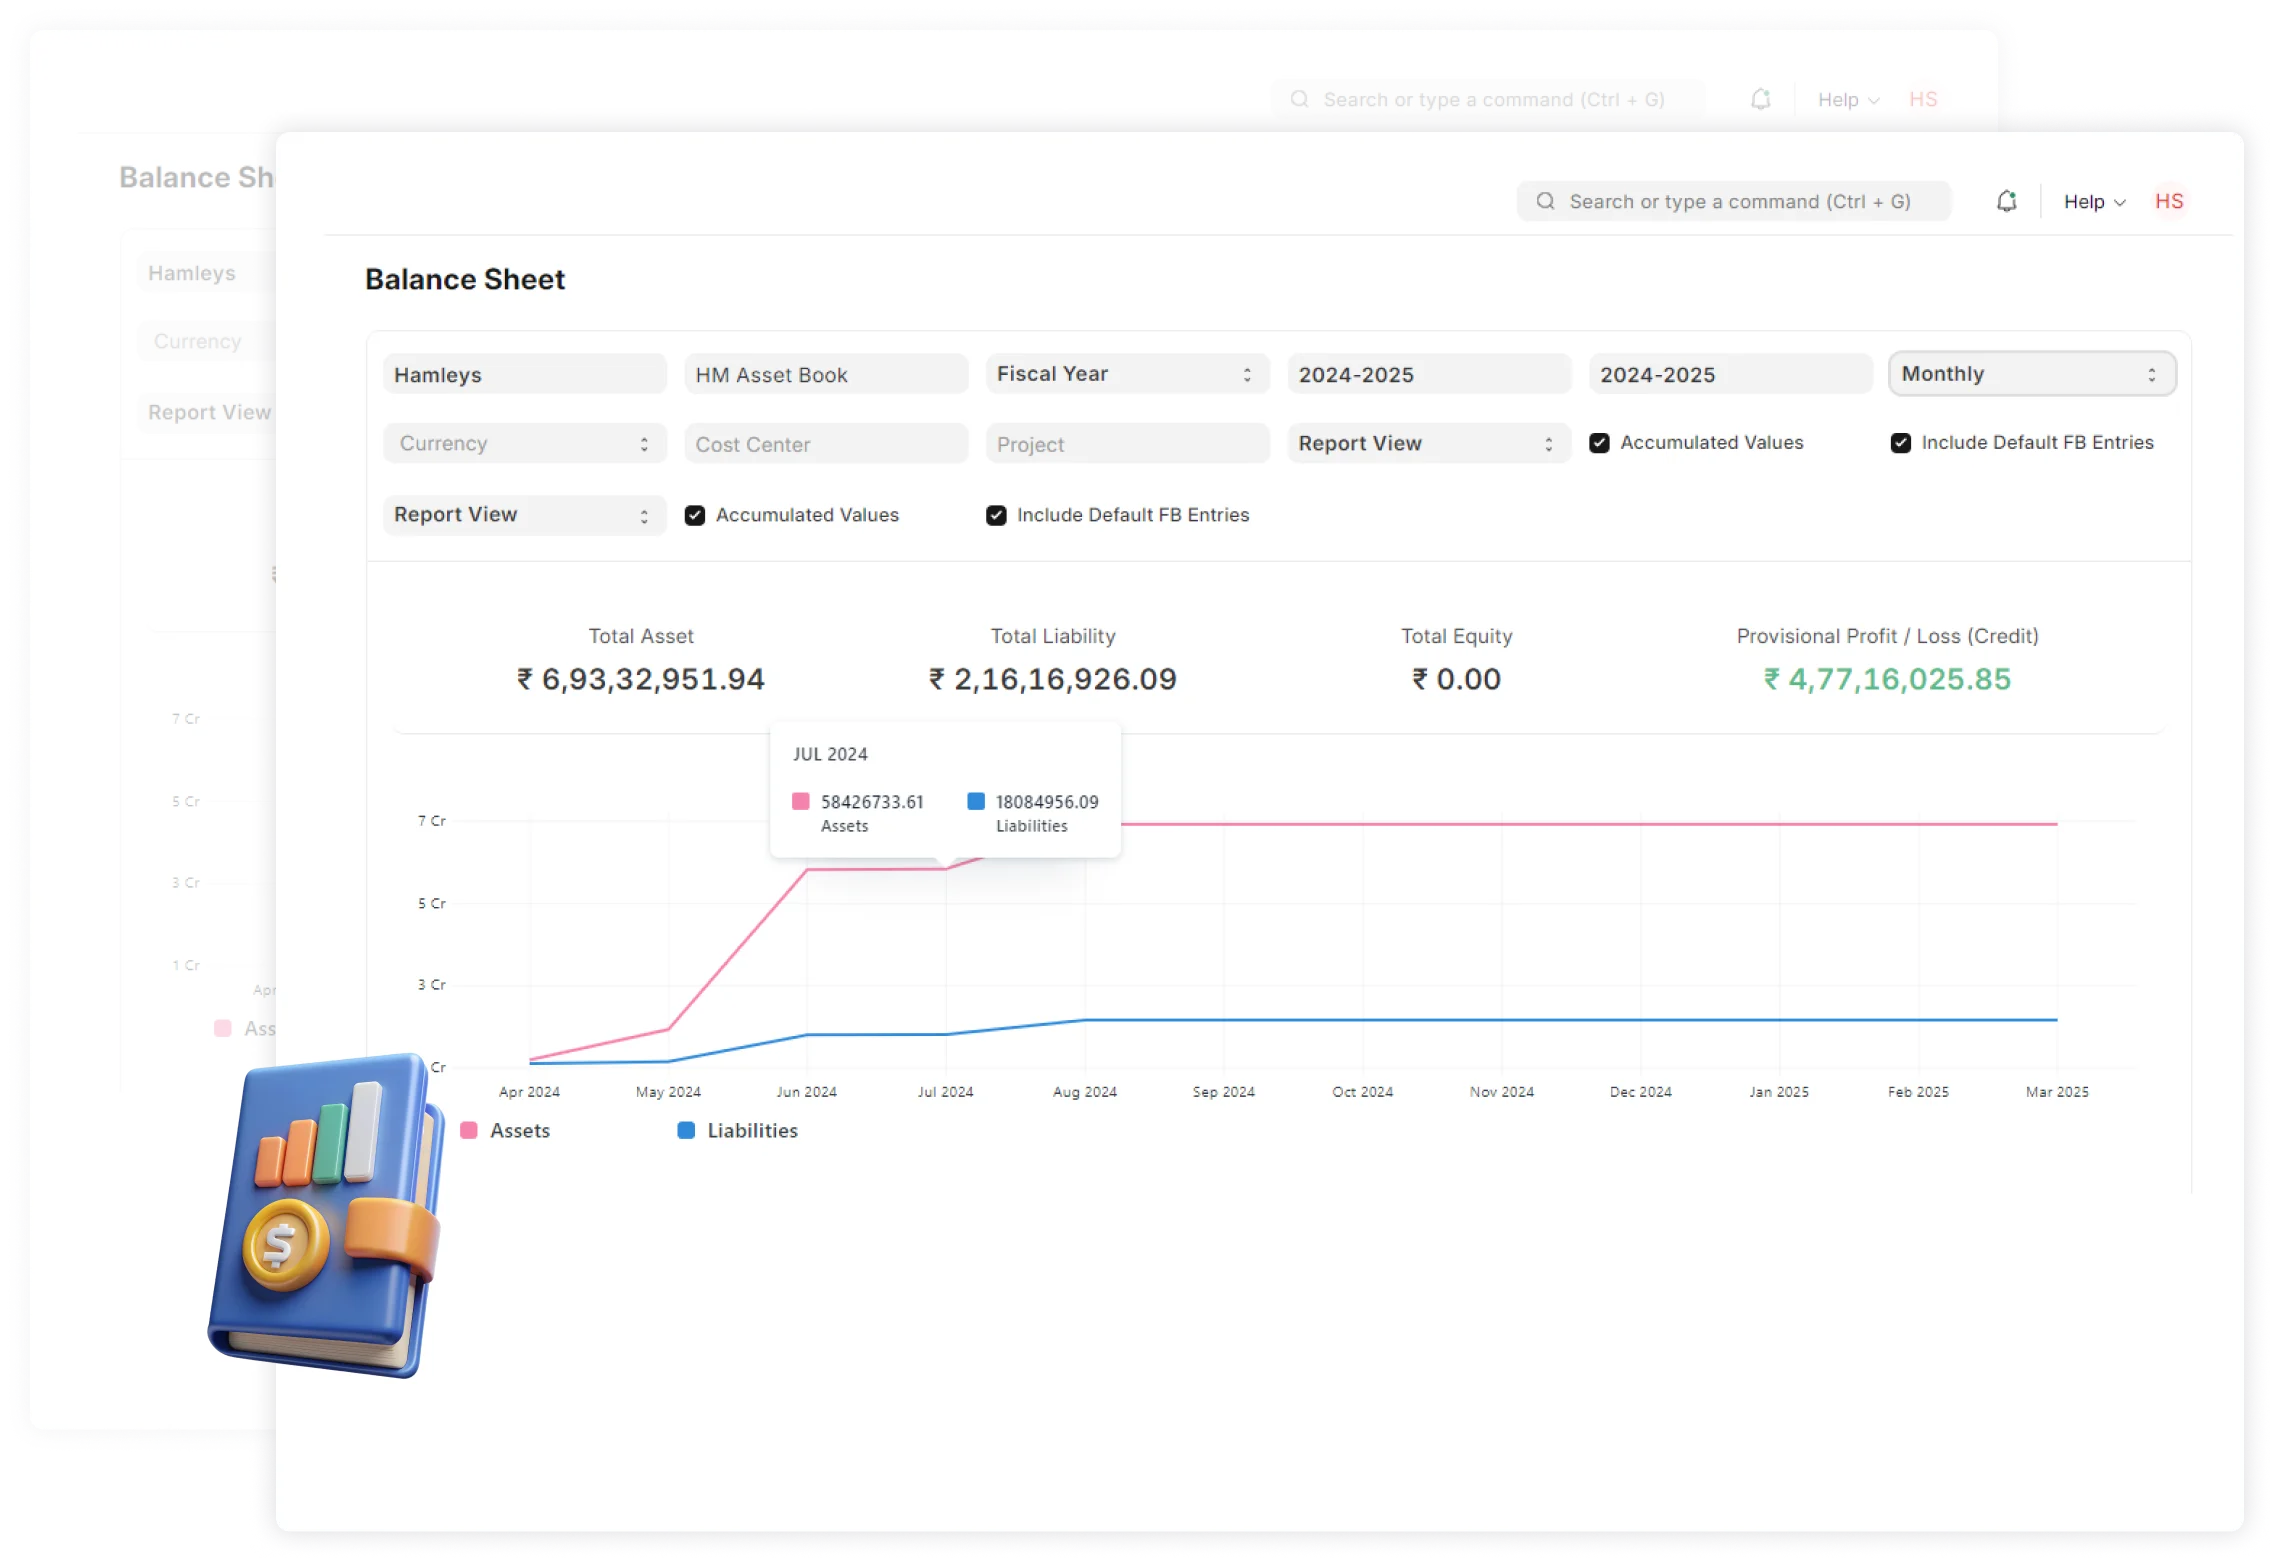Click the notification bell on the background window
2270x1558 pixels.
pos(1761,99)
